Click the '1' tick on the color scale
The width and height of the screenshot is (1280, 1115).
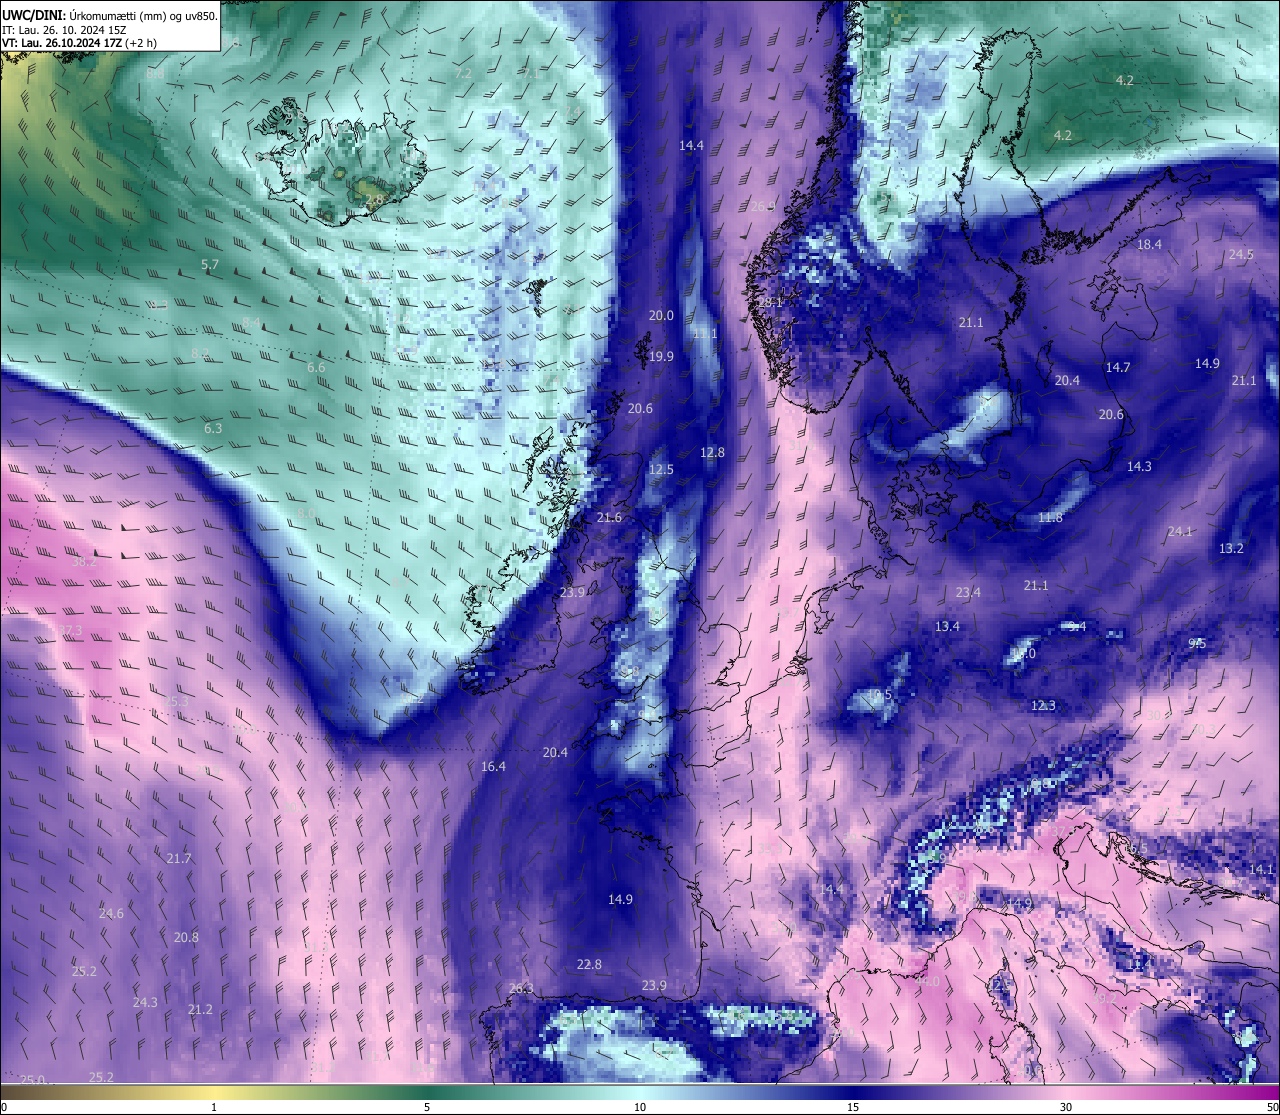pyautogui.click(x=214, y=1107)
